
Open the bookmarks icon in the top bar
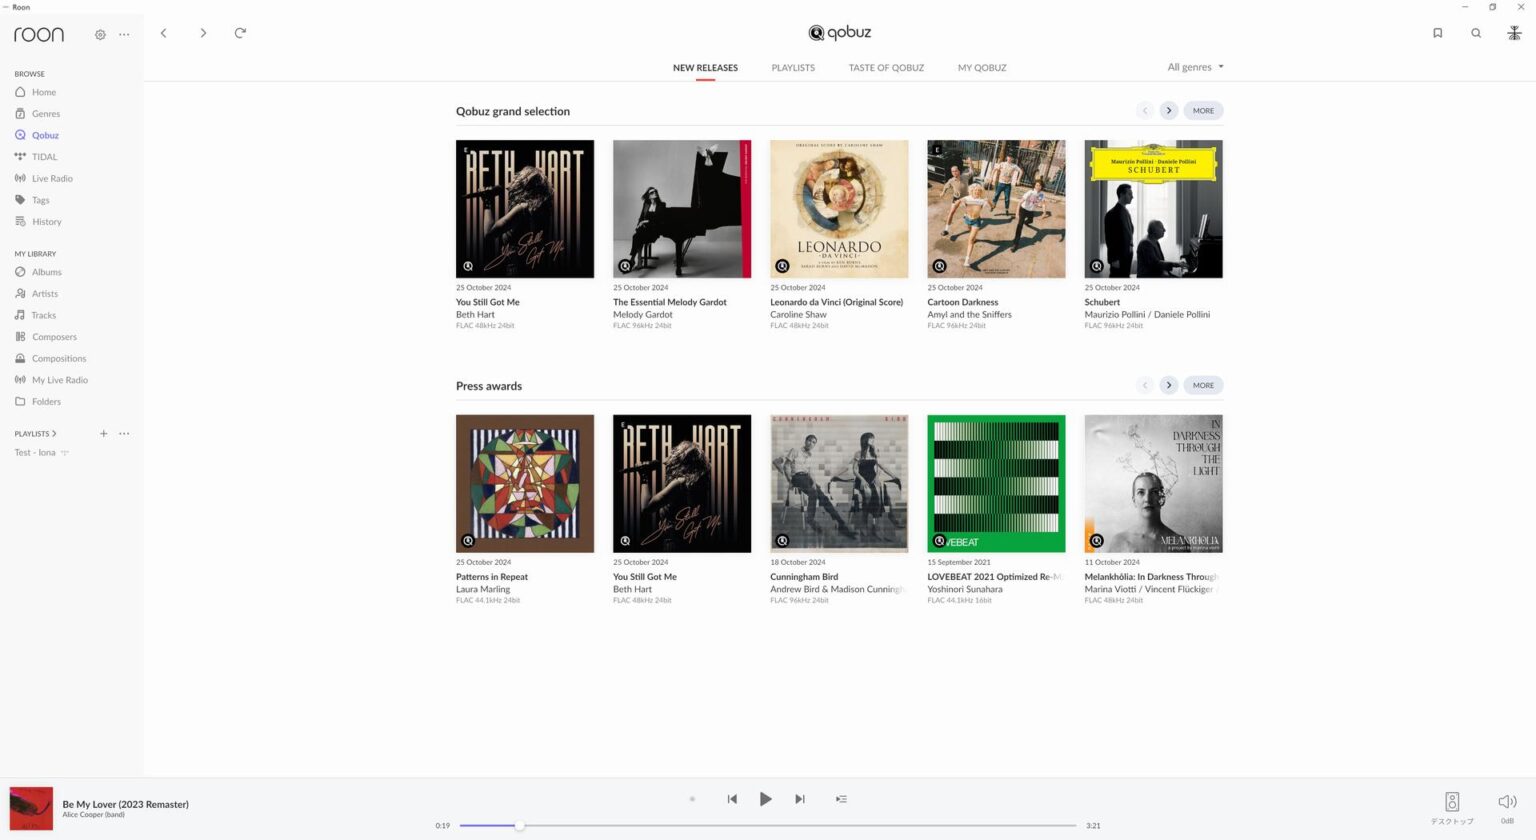click(x=1438, y=32)
